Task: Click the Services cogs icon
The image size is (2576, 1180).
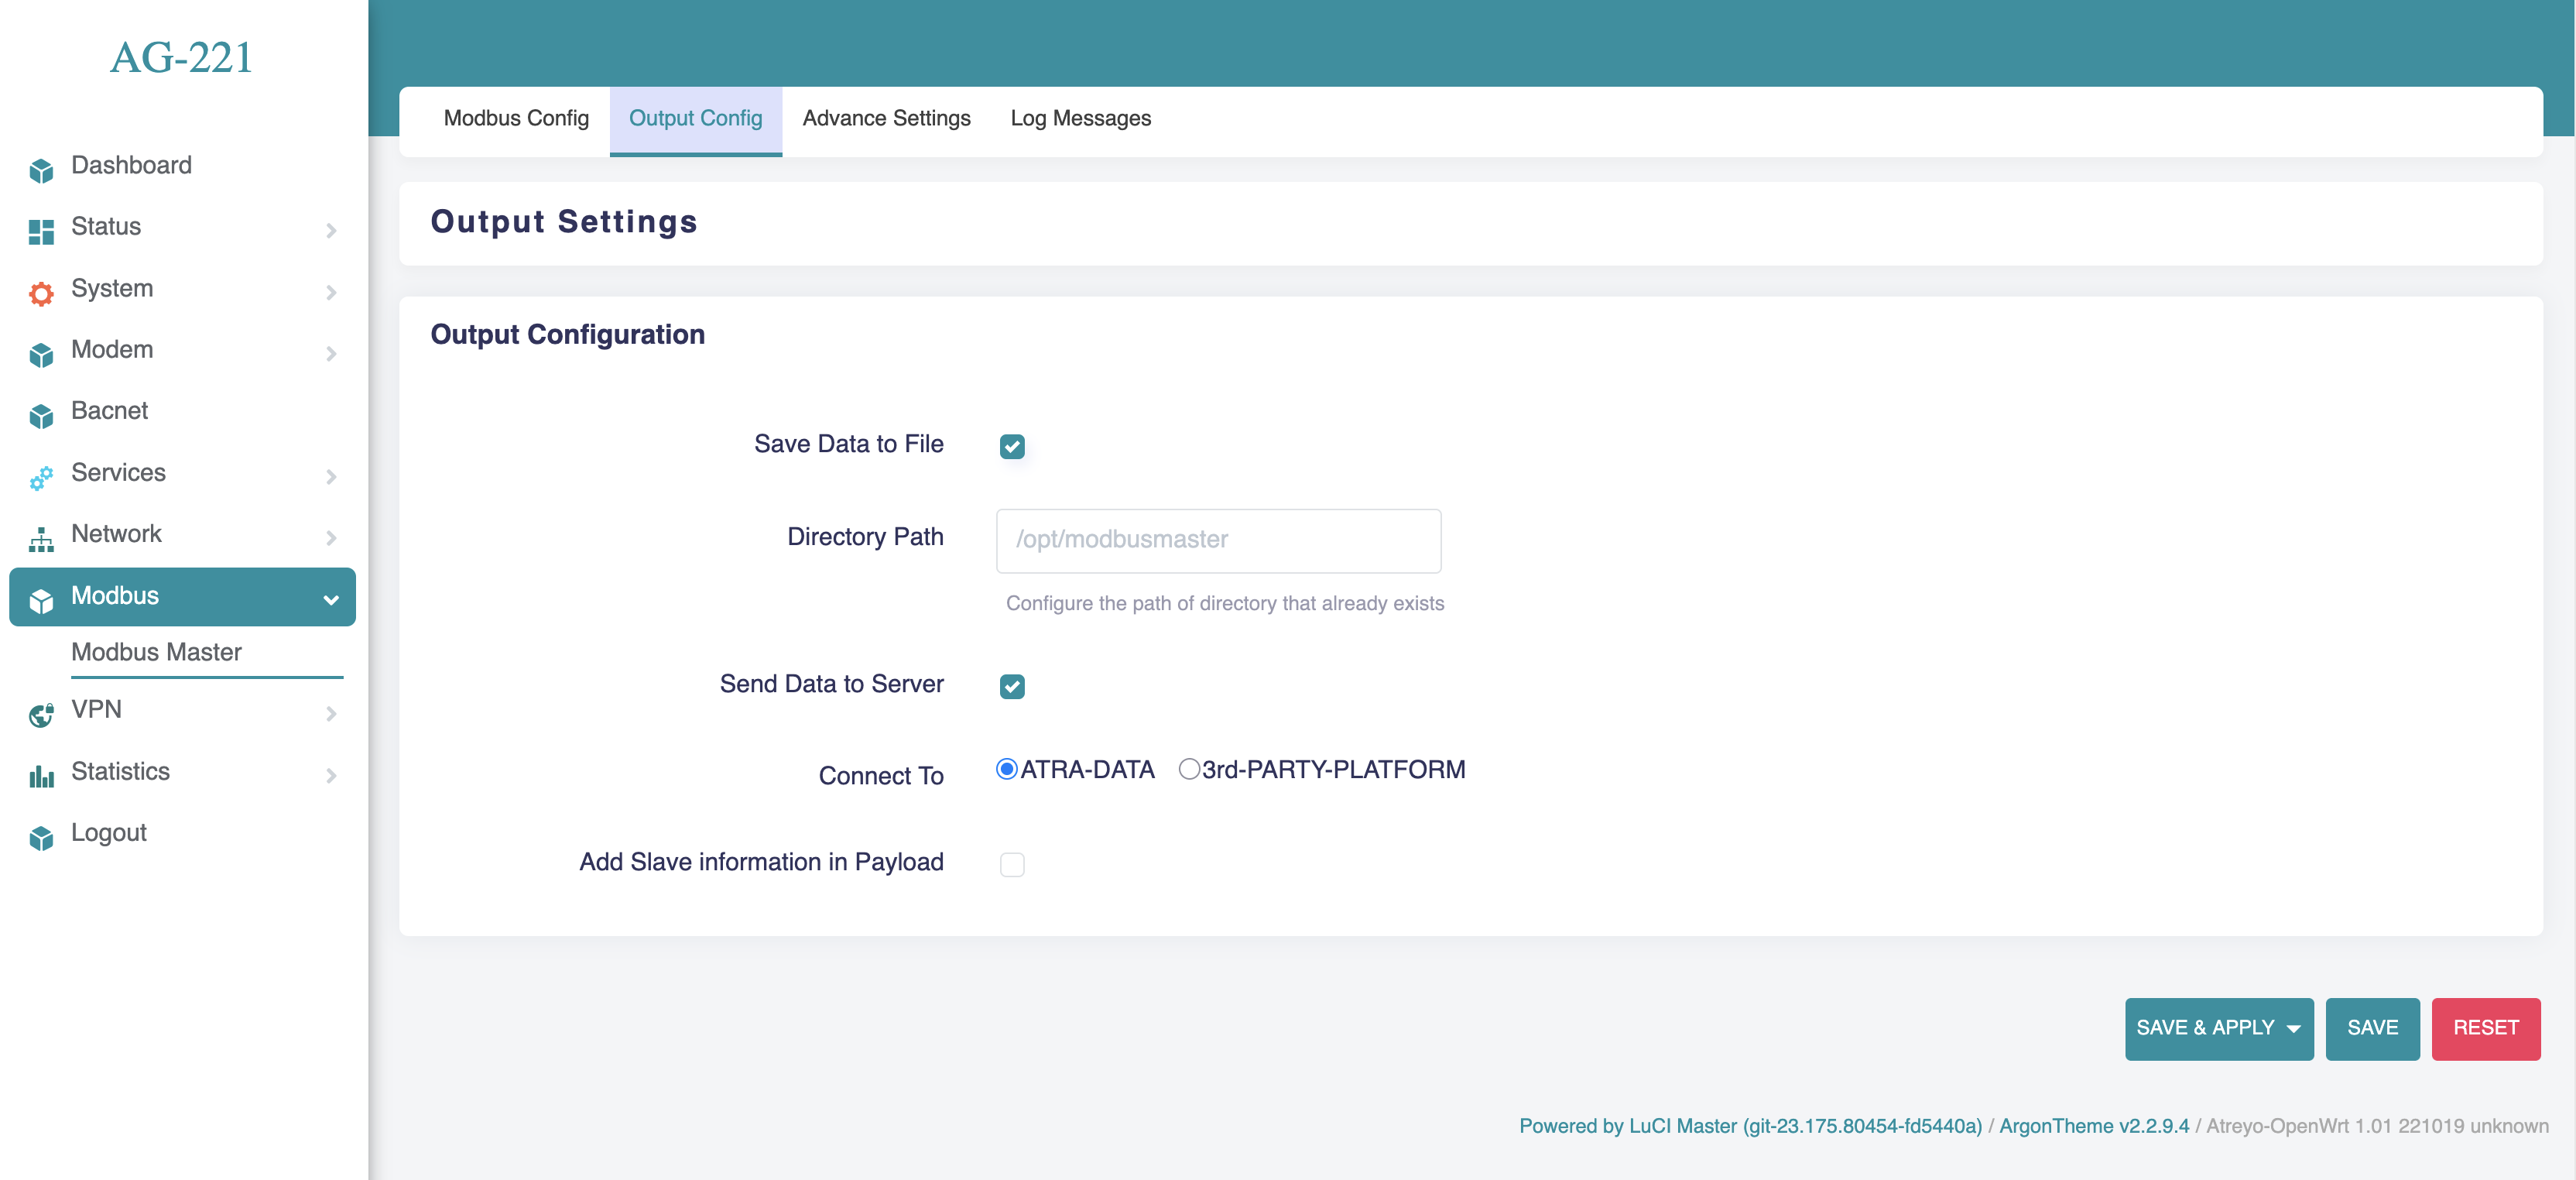Action: (x=41, y=478)
